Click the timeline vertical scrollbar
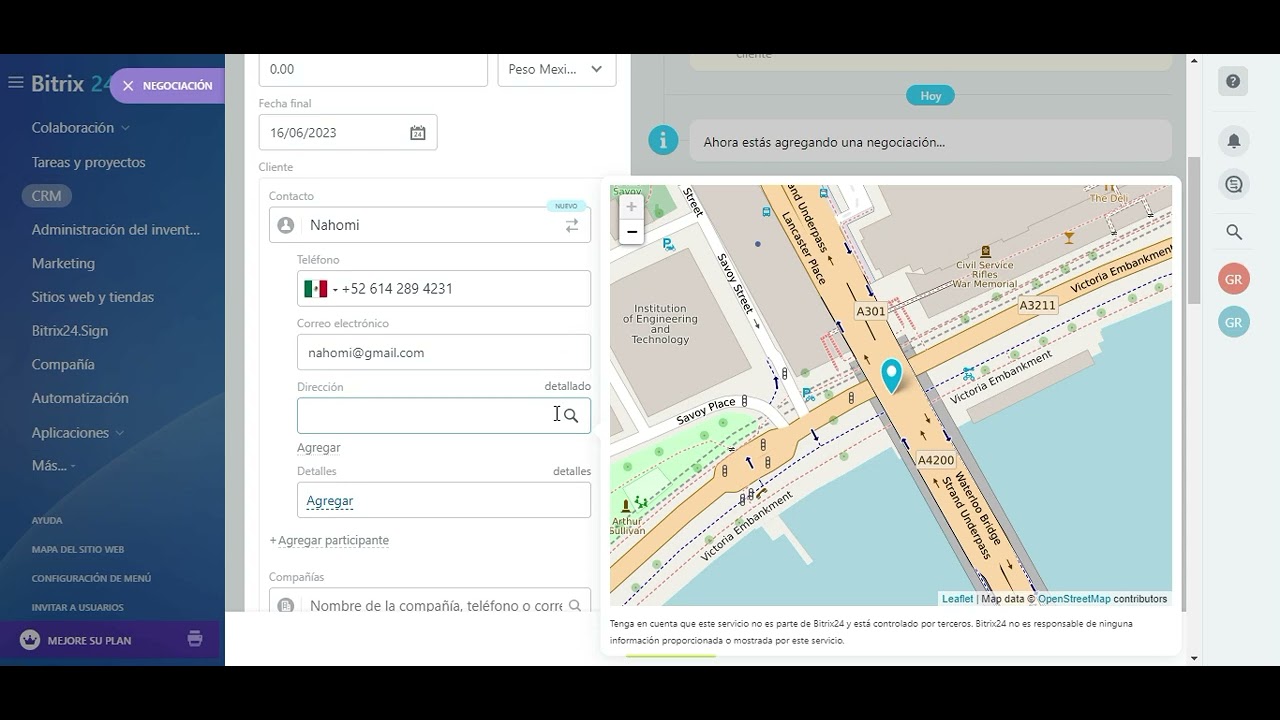The height and width of the screenshot is (720, 1280). (1194, 230)
